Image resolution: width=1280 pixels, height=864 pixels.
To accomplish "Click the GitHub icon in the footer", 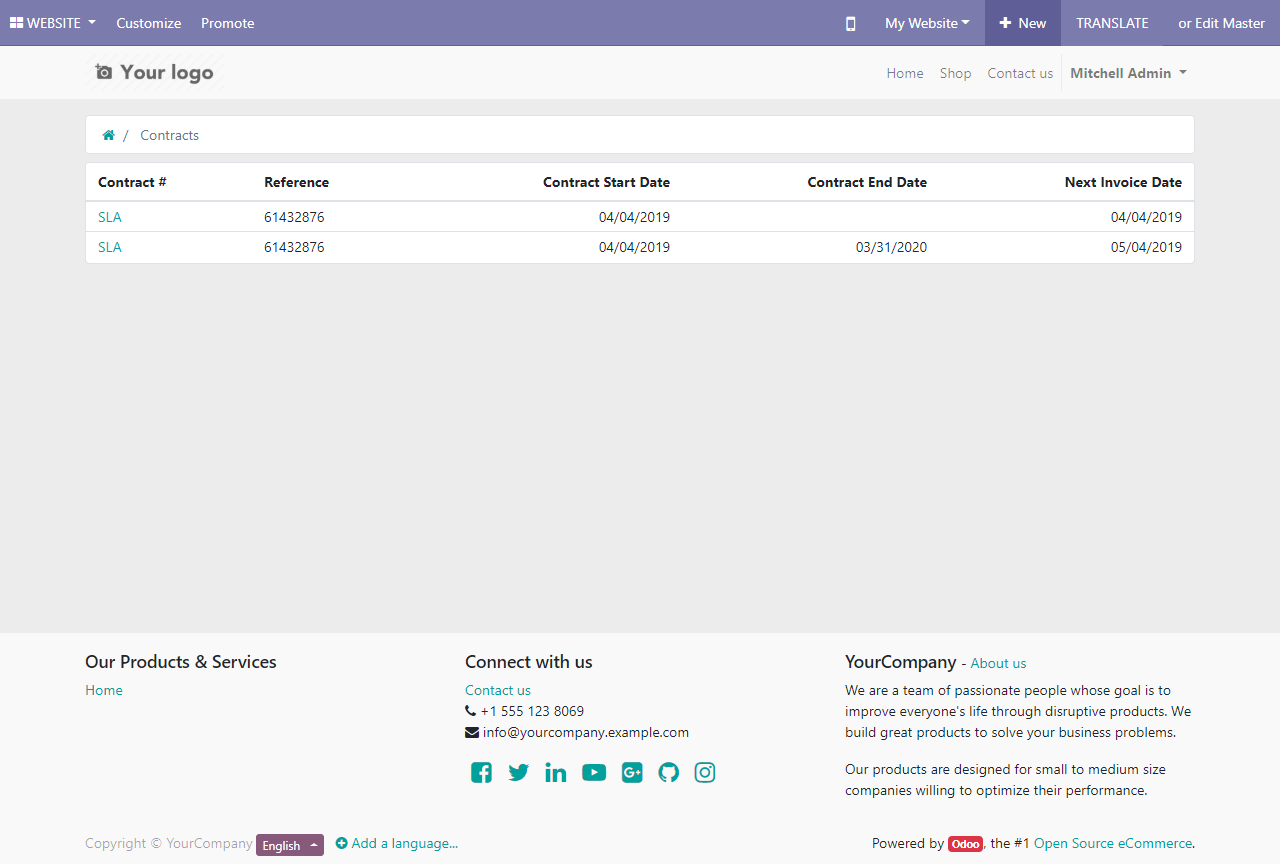I will click(668, 772).
